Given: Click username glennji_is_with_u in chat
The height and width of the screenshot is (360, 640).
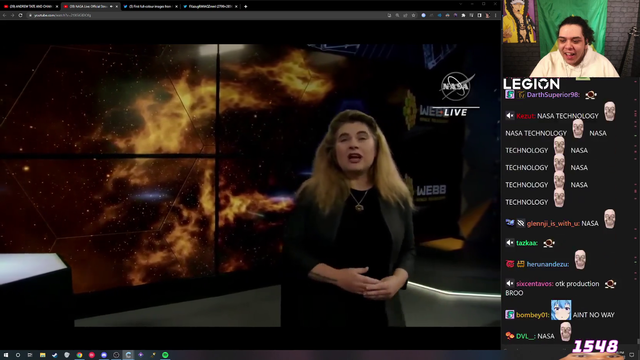Looking at the screenshot, I should coord(553,223).
